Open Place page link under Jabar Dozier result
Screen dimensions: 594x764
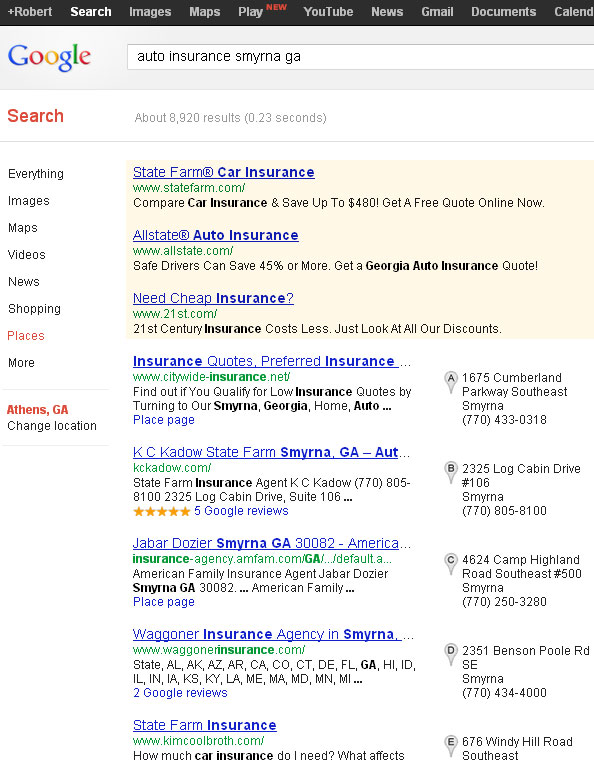(164, 602)
